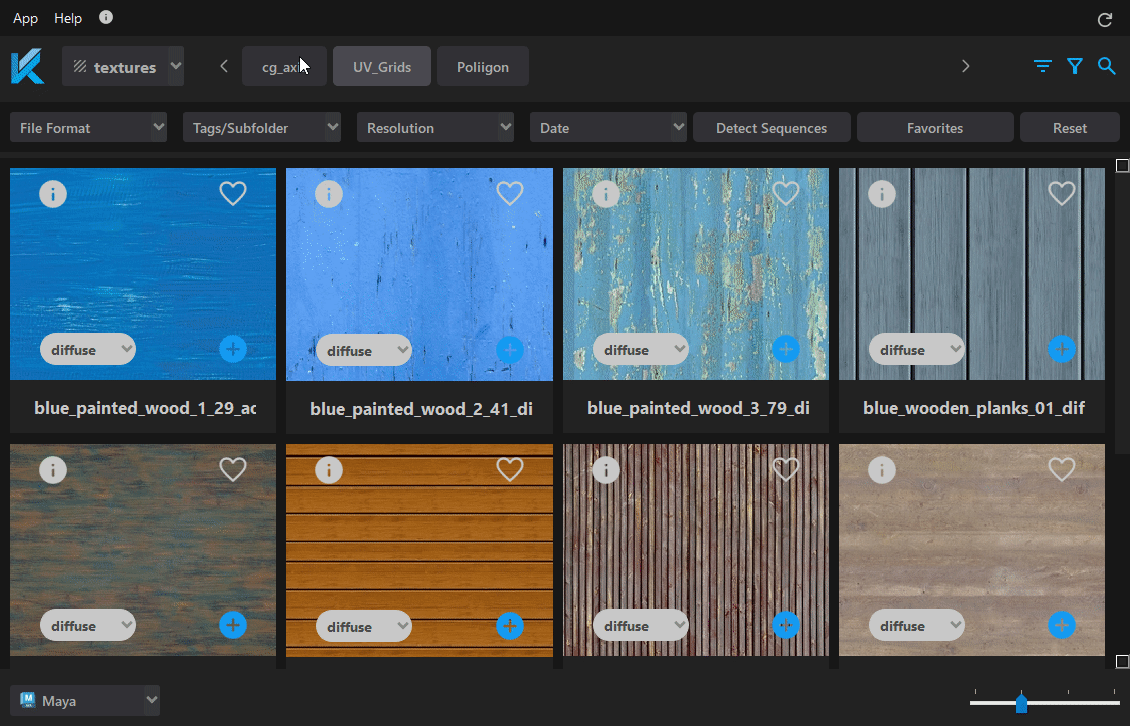Click the blue K application logo
Image resolution: width=1130 pixels, height=726 pixels.
pyautogui.click(x=27, y=66)
